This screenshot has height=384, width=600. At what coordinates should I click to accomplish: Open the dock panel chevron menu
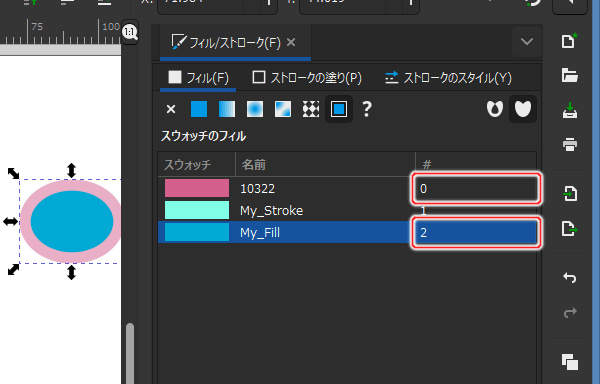[527, 41]
